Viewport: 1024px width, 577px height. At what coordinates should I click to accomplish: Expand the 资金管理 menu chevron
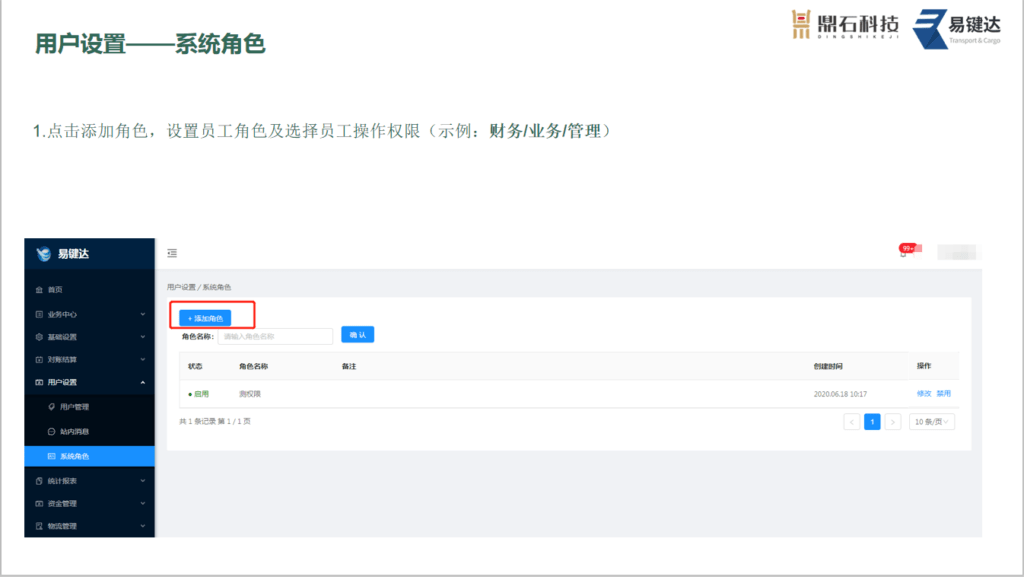tap(142, 504)
